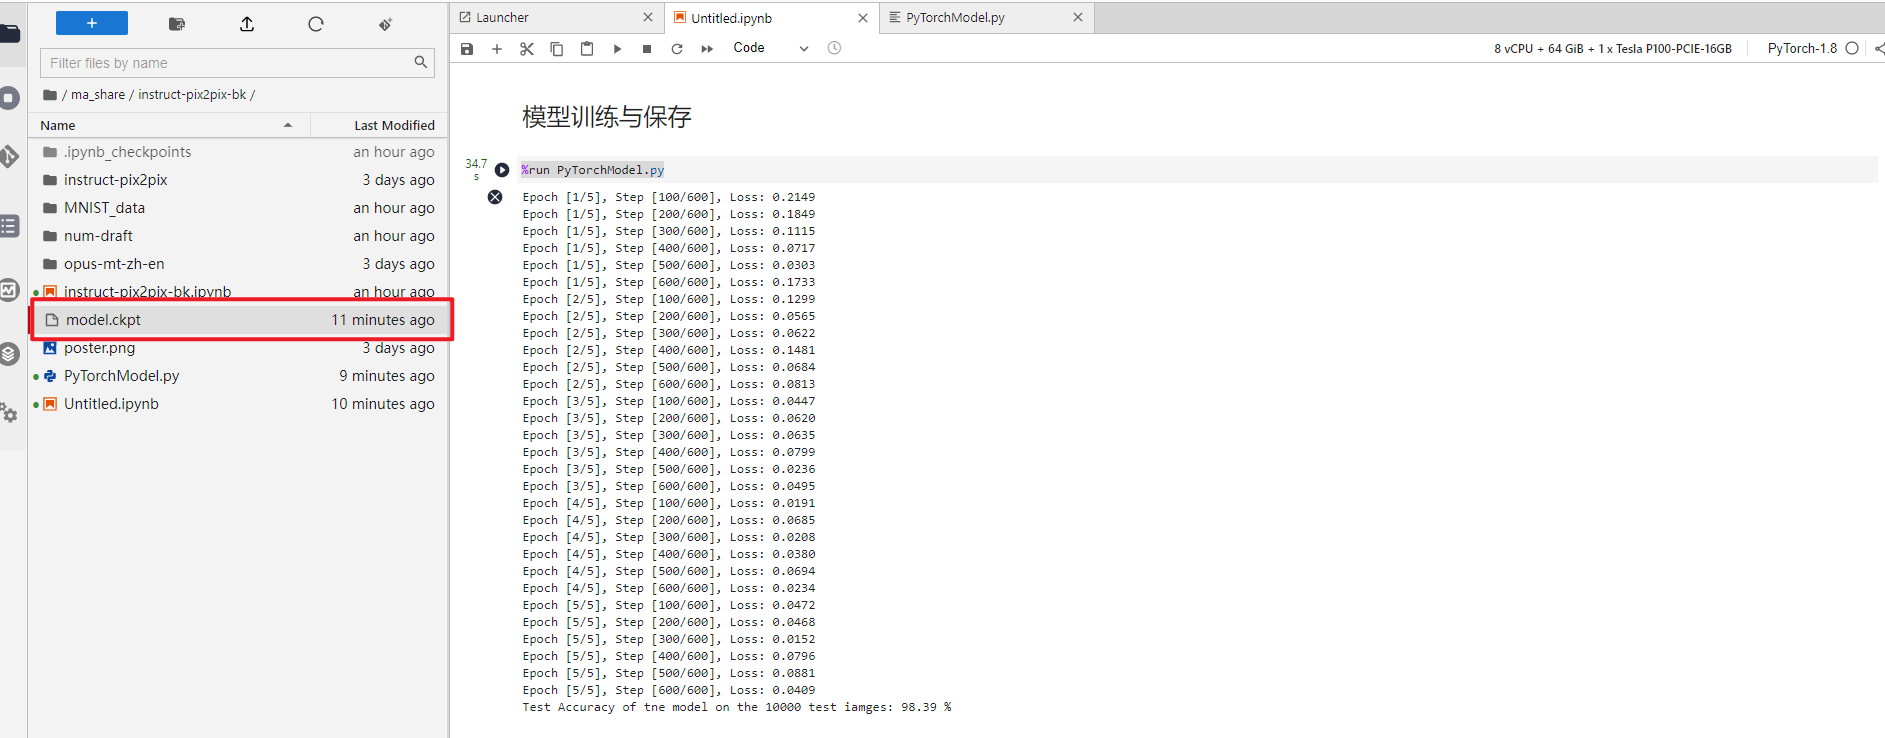Viewport: 1885px width, 738px height.
Task: Open the table of contents sidebar panel
Action: point(9,226)
